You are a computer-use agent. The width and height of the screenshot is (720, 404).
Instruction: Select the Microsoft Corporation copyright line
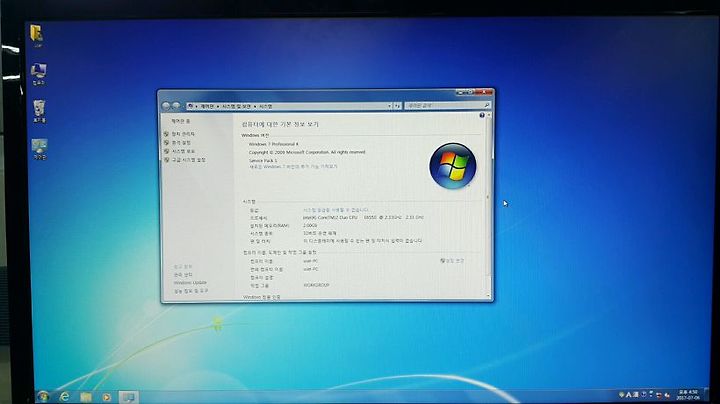tap(307, 152)
